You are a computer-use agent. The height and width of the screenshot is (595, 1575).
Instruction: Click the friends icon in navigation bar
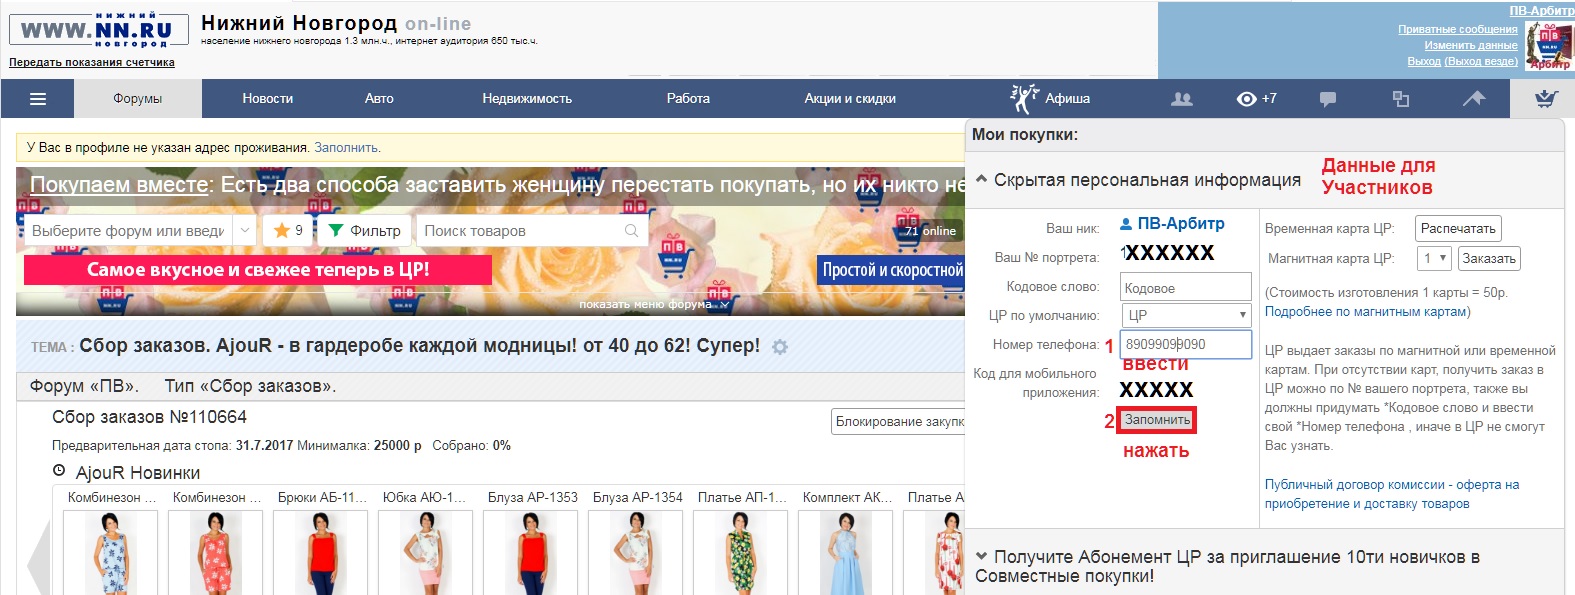pos(1181,99)
